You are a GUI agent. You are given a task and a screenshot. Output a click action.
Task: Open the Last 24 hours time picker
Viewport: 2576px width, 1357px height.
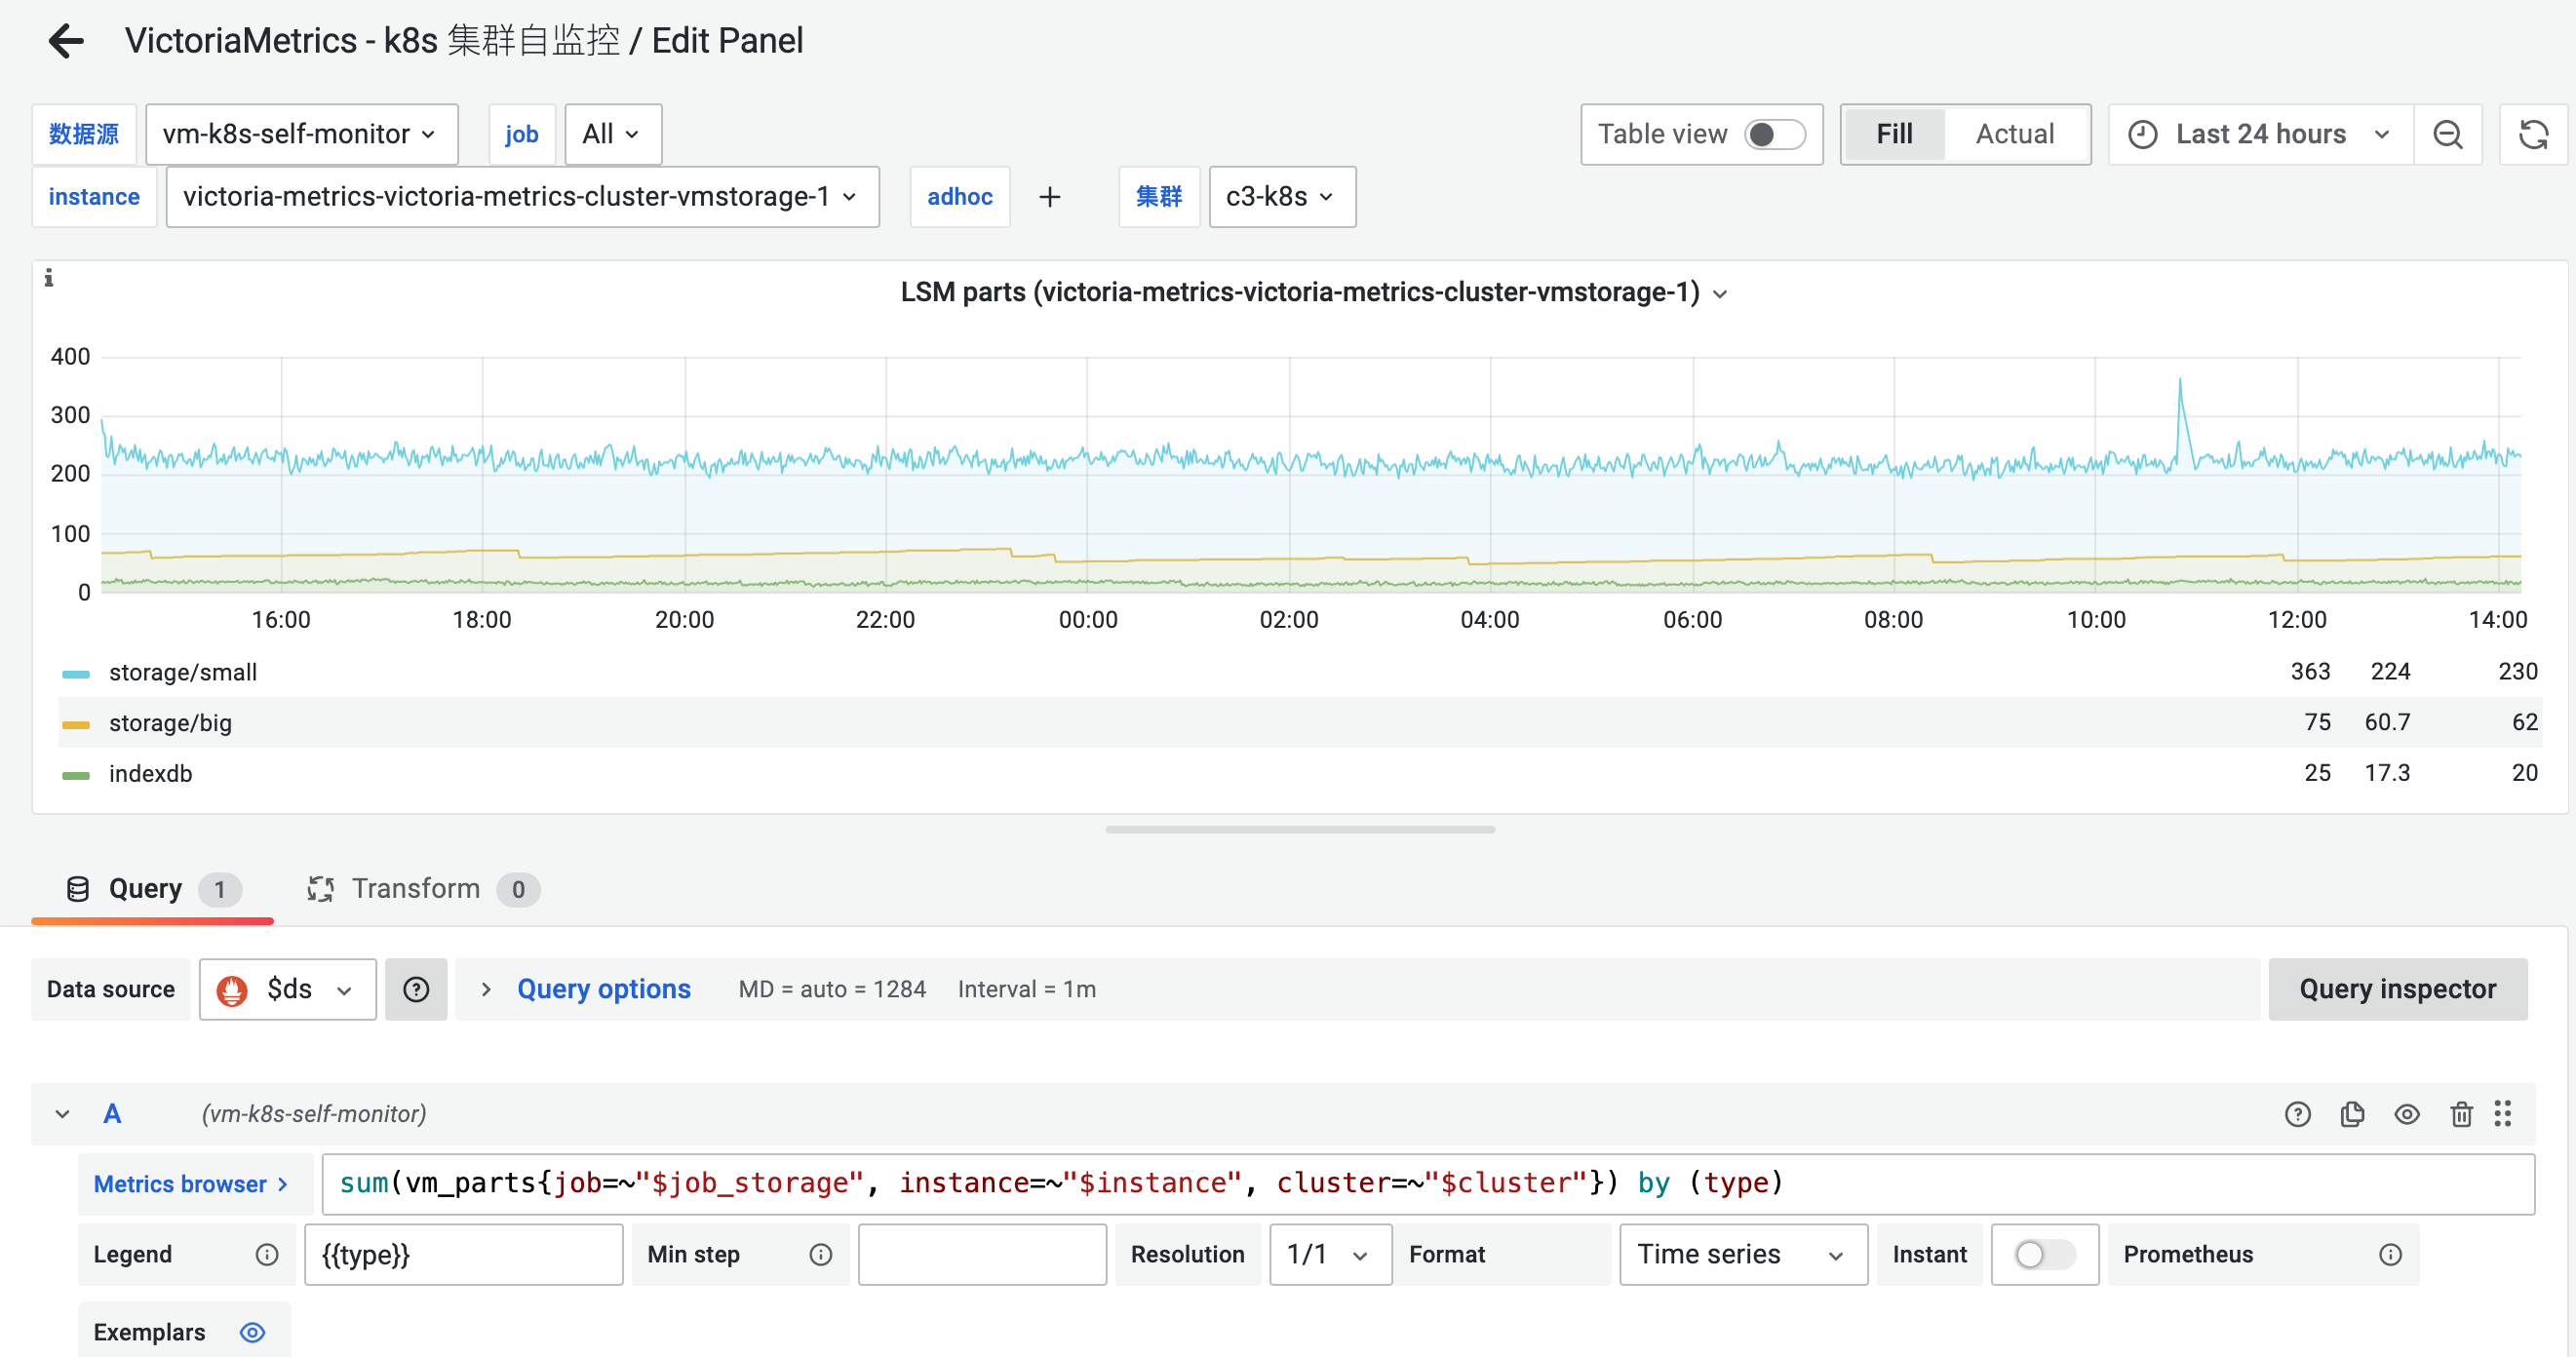[2259, 134]
